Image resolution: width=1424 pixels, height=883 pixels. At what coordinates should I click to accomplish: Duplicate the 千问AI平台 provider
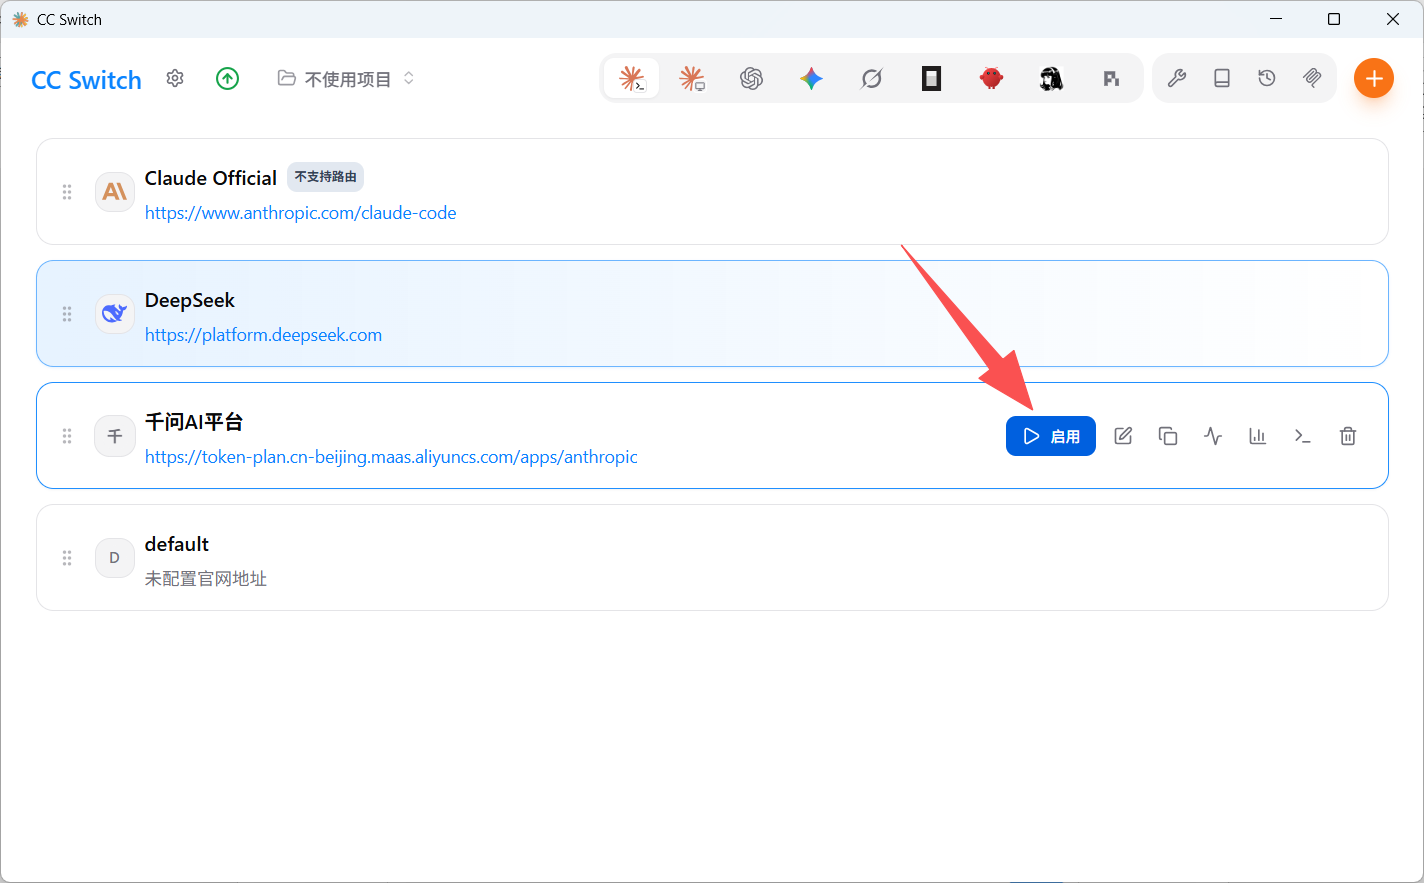(x=1168, y=436)
